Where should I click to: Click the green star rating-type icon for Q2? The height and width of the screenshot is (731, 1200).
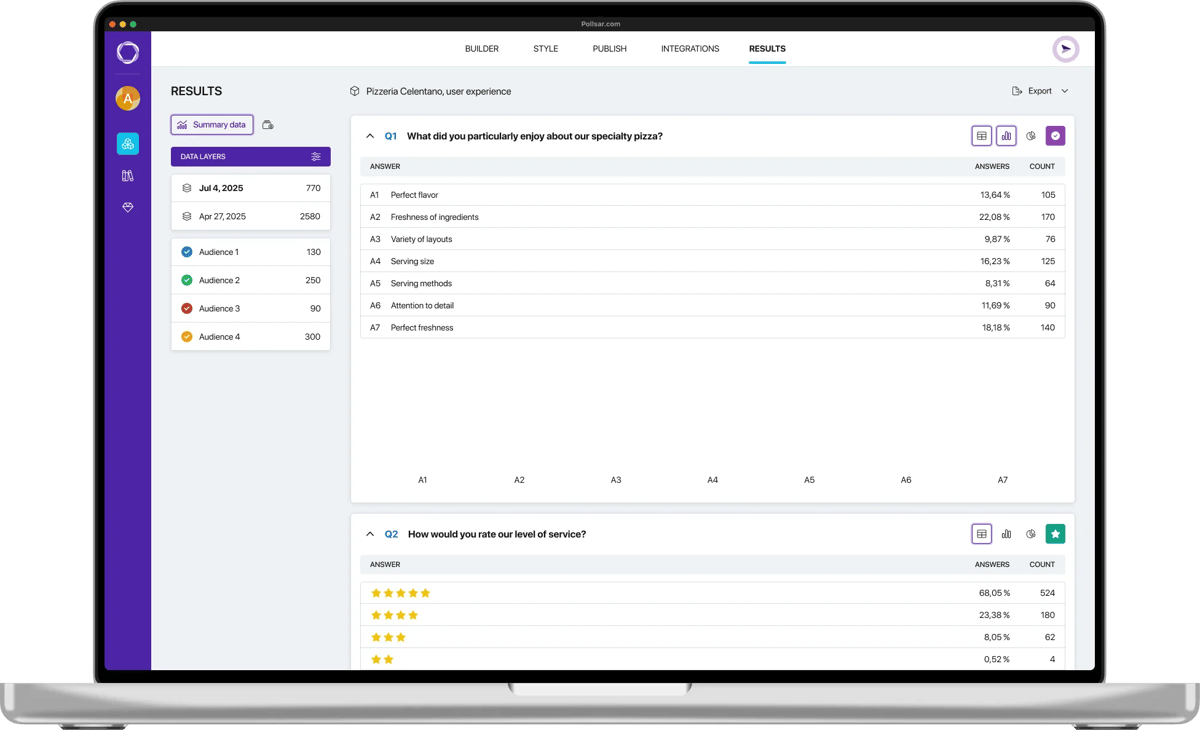click(1055, 534)
